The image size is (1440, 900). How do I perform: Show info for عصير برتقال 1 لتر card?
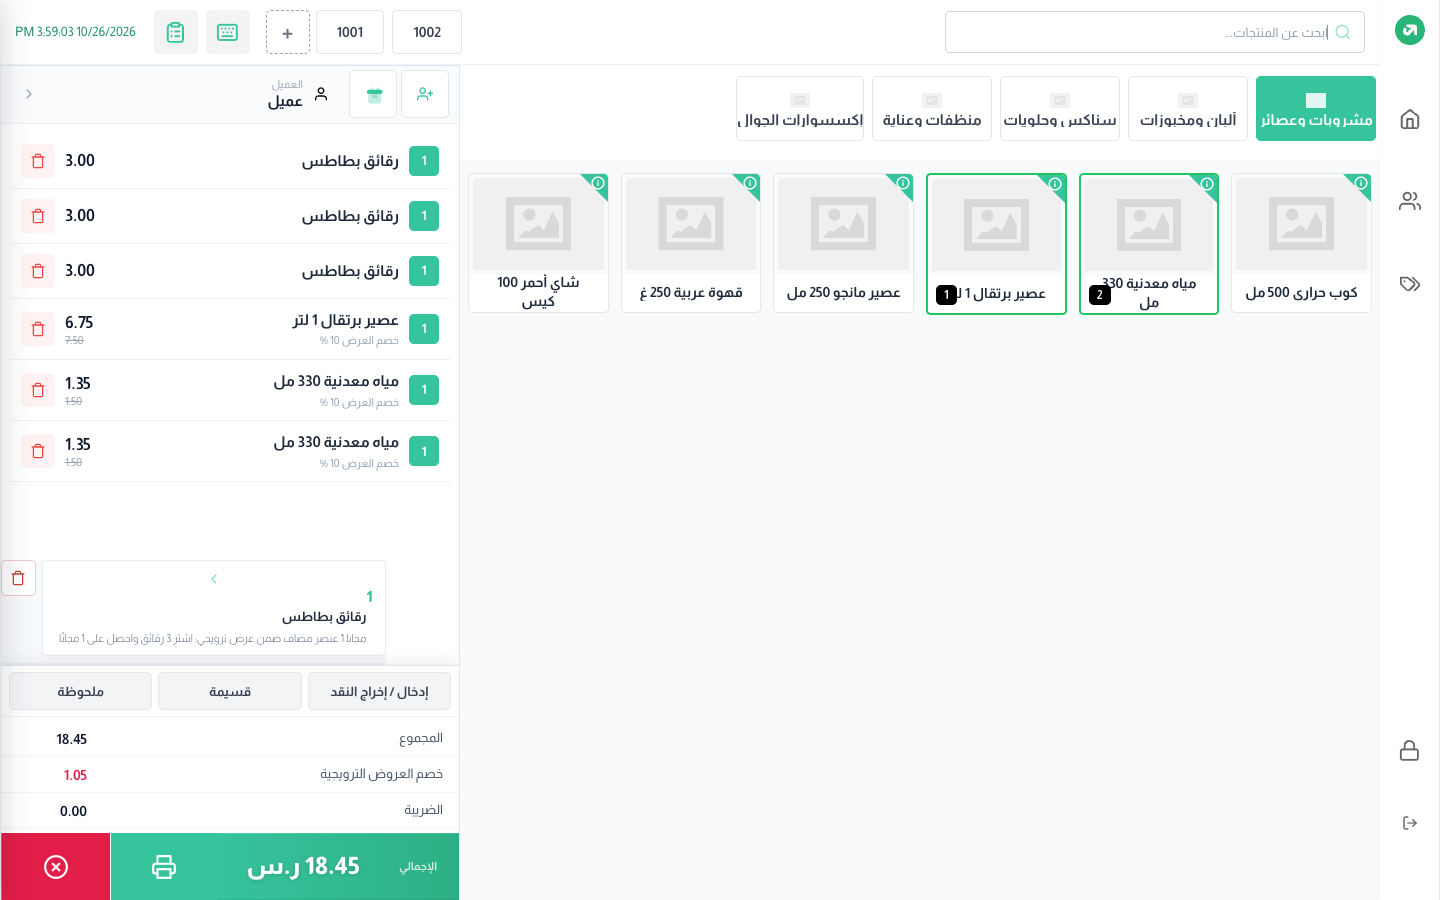pos(1055,184)
